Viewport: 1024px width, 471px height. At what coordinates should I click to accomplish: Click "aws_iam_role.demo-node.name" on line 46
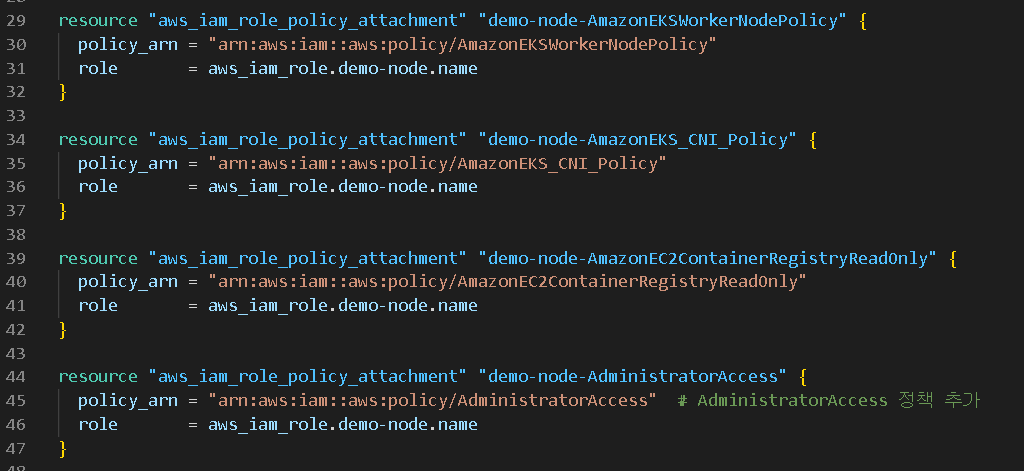click(343, 425)
